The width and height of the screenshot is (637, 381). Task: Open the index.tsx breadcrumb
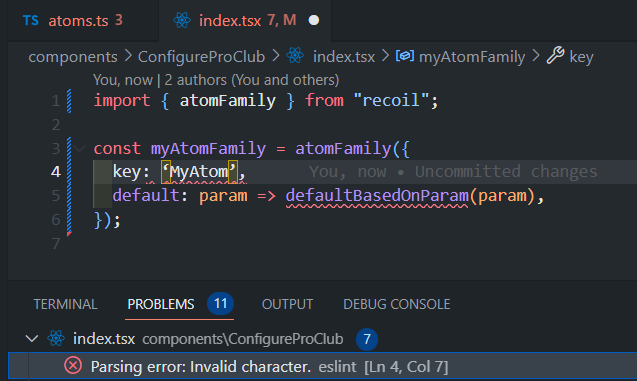coord(344,57)
